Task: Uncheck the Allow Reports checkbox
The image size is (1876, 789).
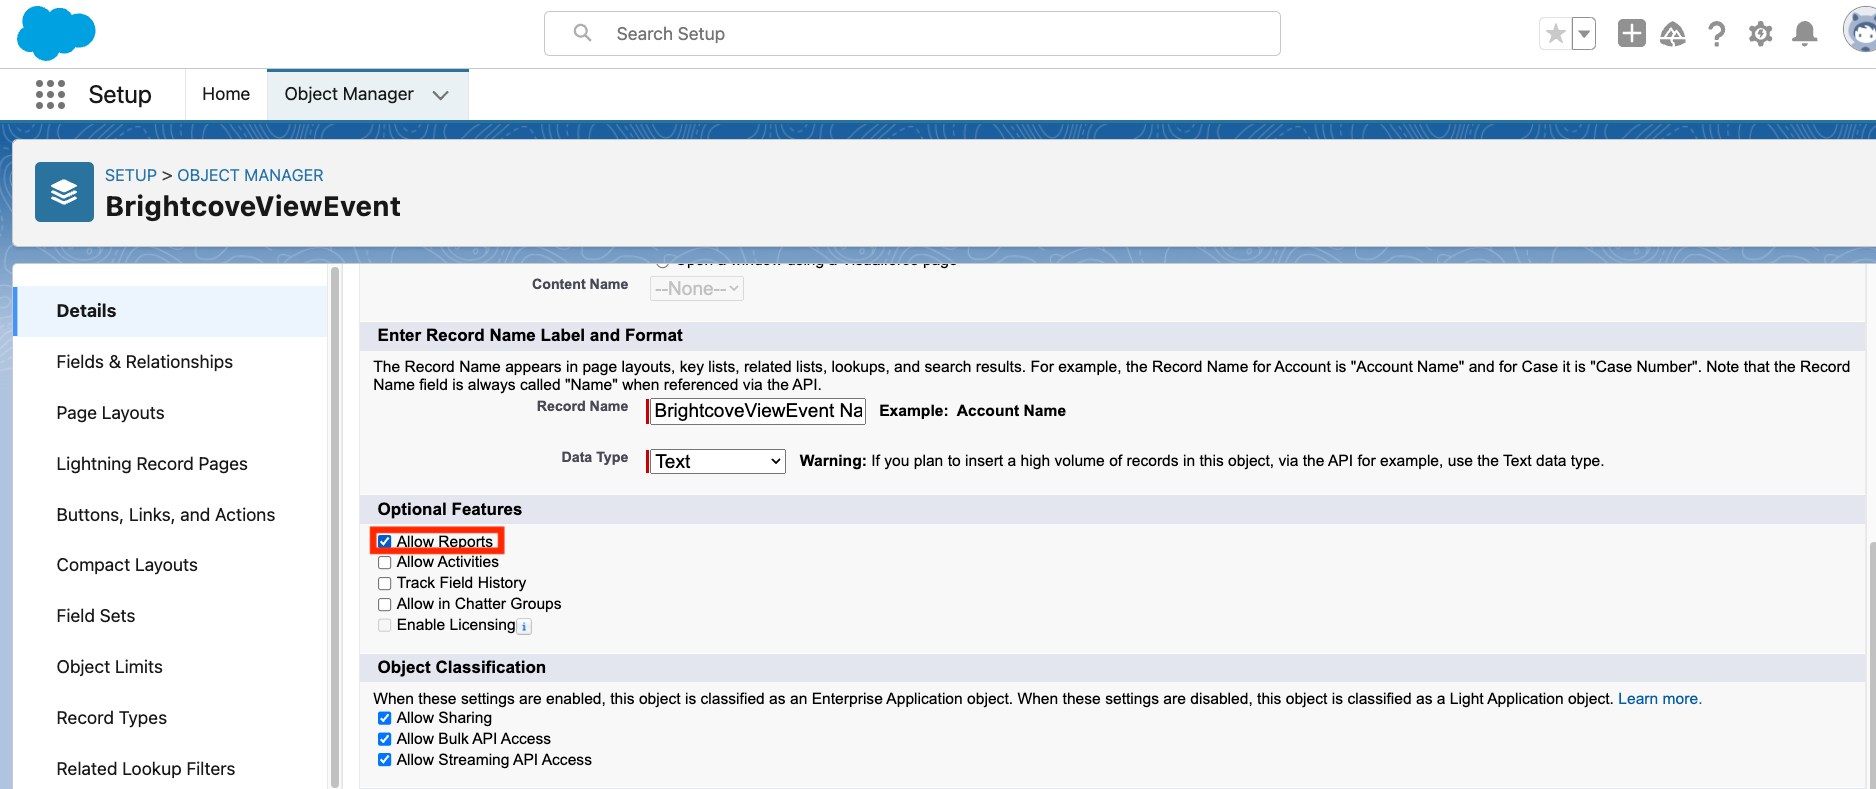Action: click(x=384, y=542)
